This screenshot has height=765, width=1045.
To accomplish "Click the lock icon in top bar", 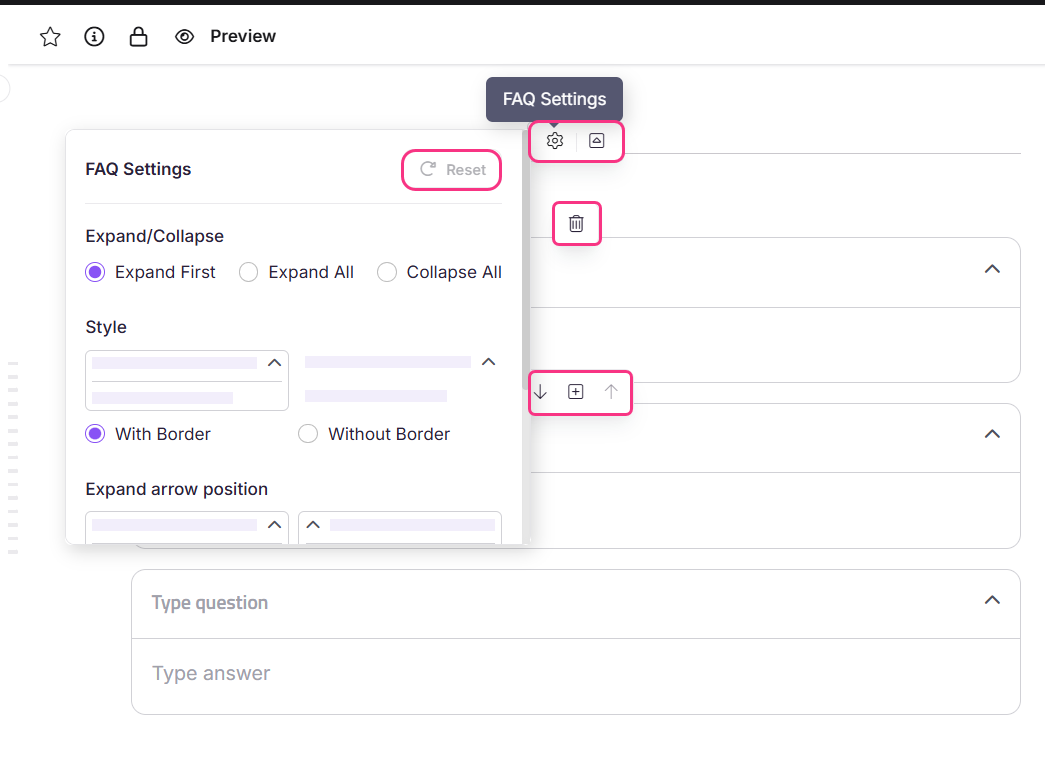I will tap(139, 37).
